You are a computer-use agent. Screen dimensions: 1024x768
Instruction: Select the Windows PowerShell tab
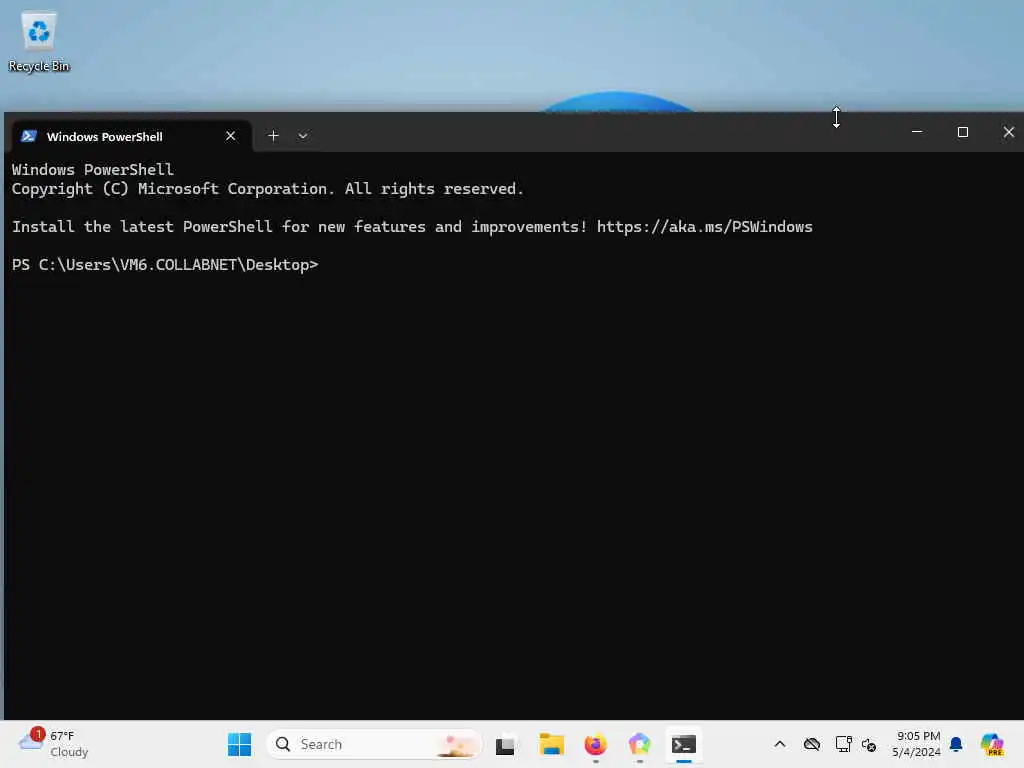132,136
